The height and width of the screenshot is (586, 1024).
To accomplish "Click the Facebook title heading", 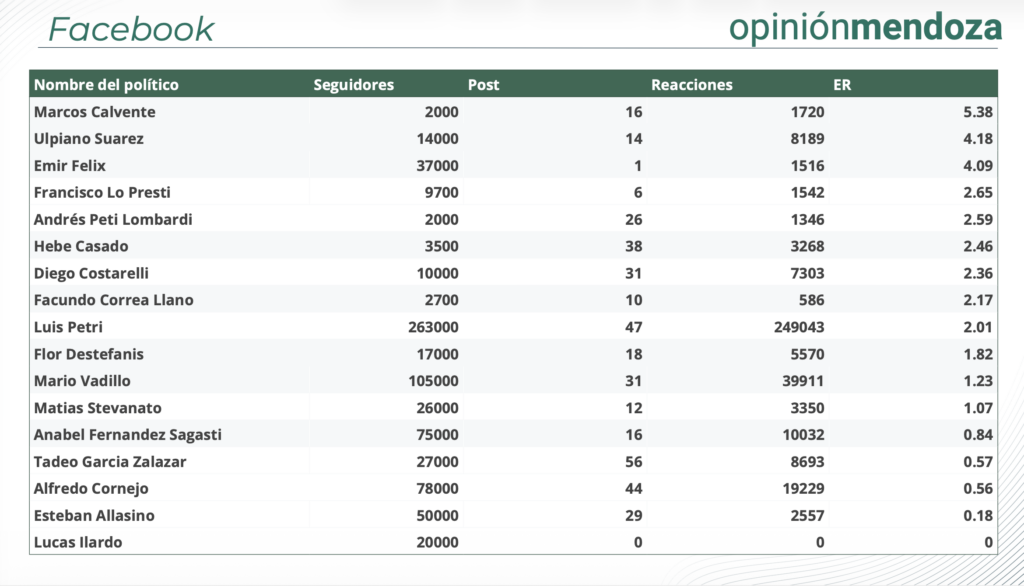I will [131, 29].
